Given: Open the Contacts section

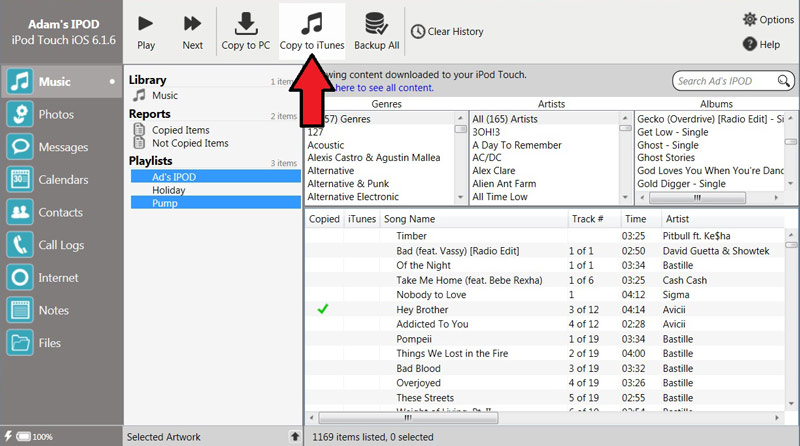Looking at the screenshot, I should (61, 212).
